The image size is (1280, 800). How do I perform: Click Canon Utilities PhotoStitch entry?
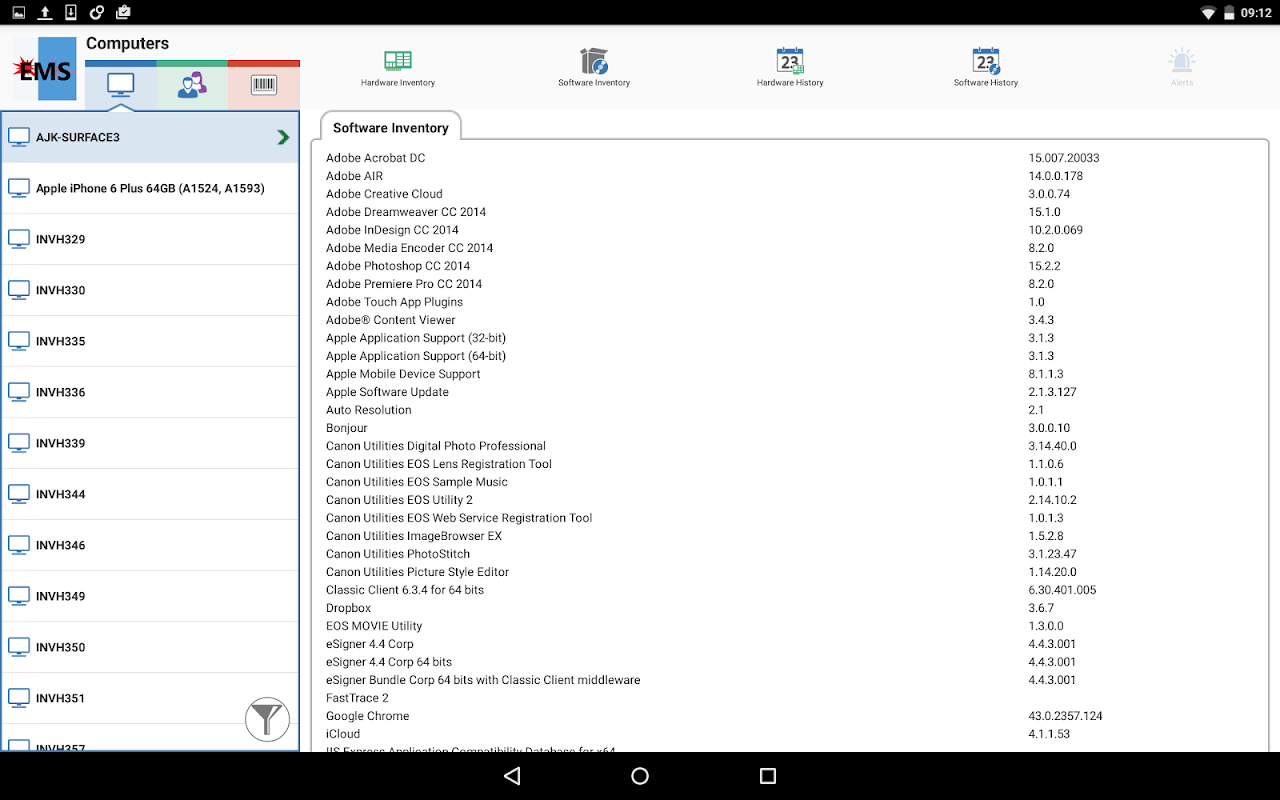tap(398, 554)
